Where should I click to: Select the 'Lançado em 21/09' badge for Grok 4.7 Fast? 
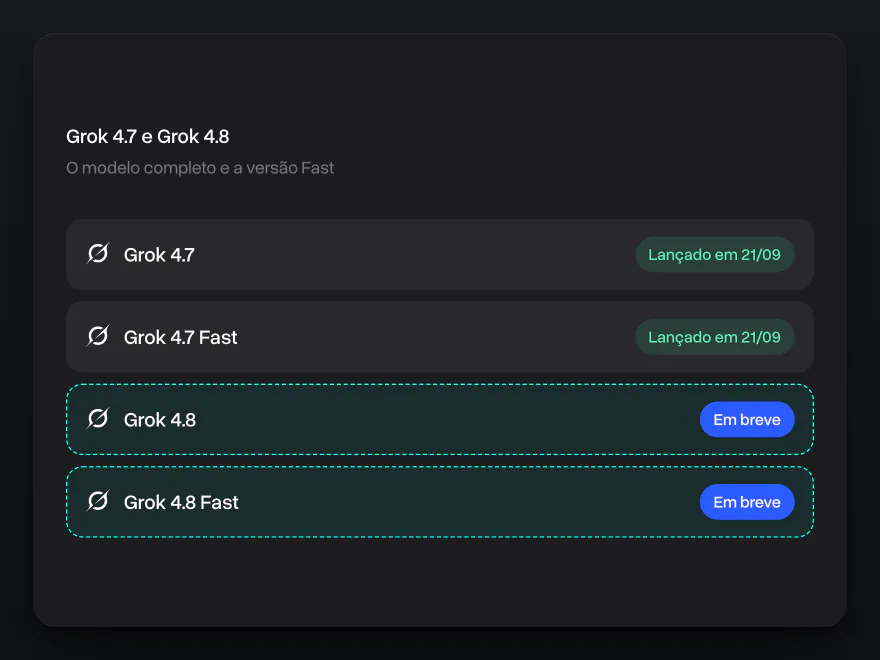coord(714,337)
